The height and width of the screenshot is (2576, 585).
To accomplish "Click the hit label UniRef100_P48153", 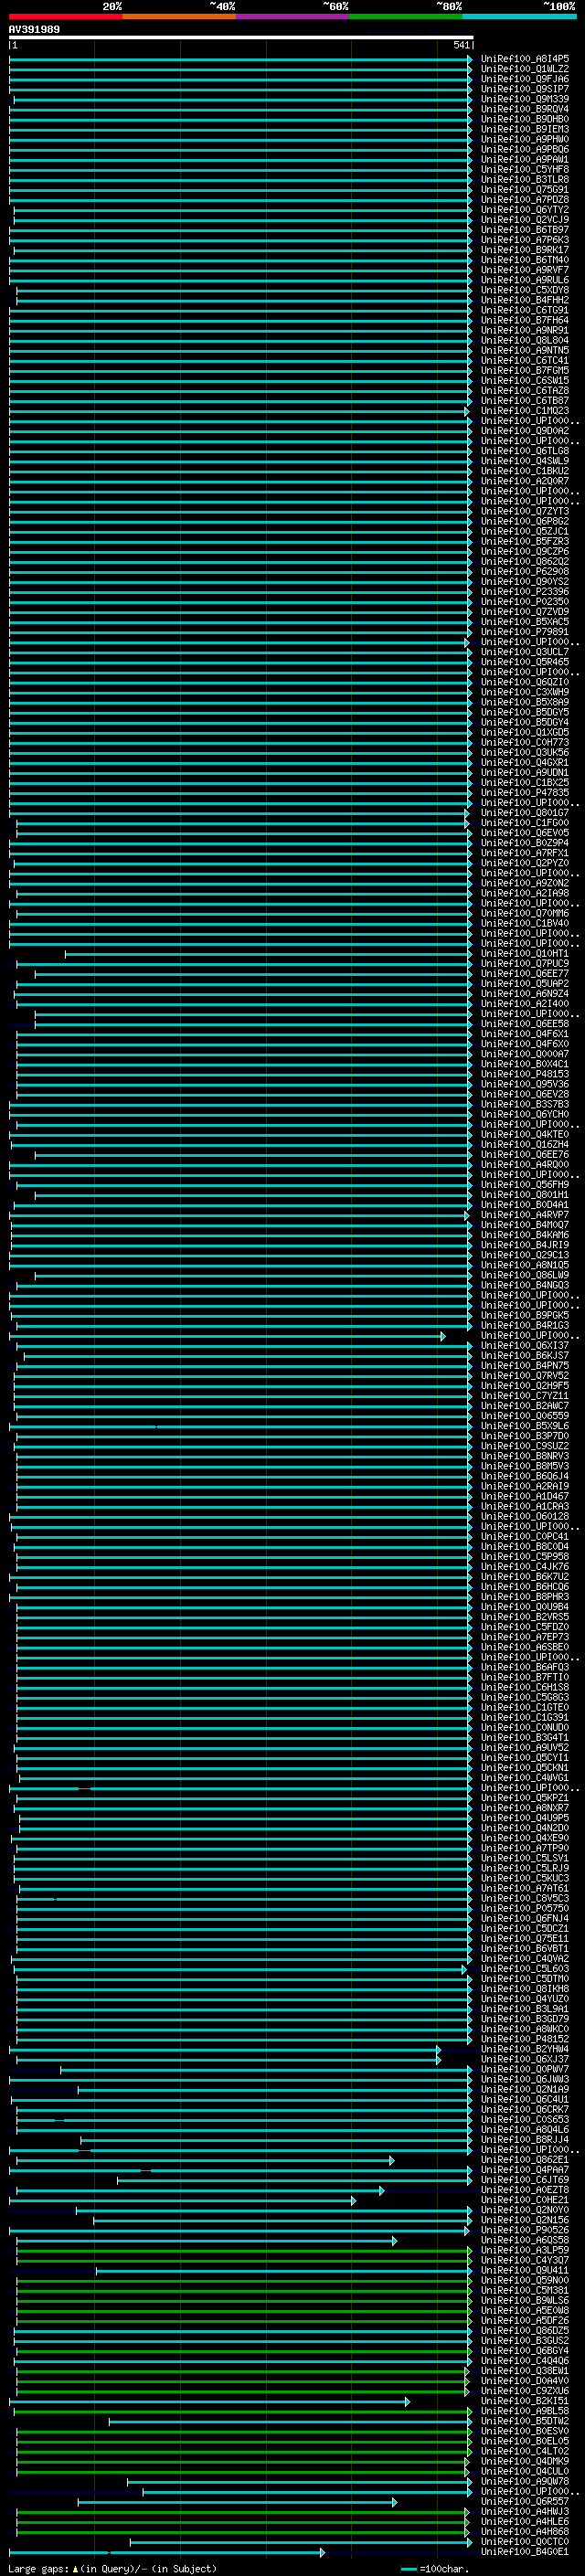I will pos(525,1074).
